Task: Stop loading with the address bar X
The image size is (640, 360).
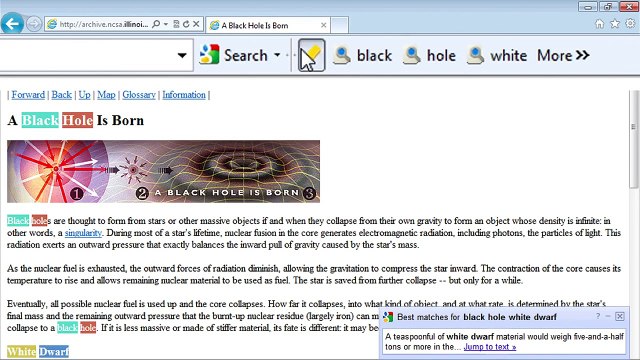Action: [196, 24]
